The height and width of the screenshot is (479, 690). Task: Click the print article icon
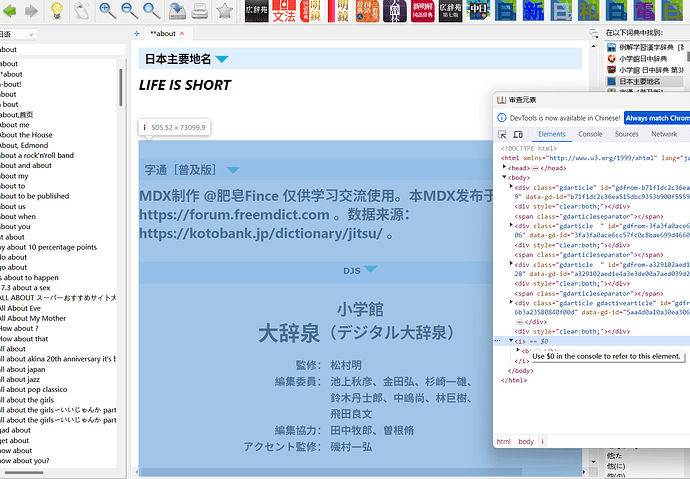click(200, 11)
